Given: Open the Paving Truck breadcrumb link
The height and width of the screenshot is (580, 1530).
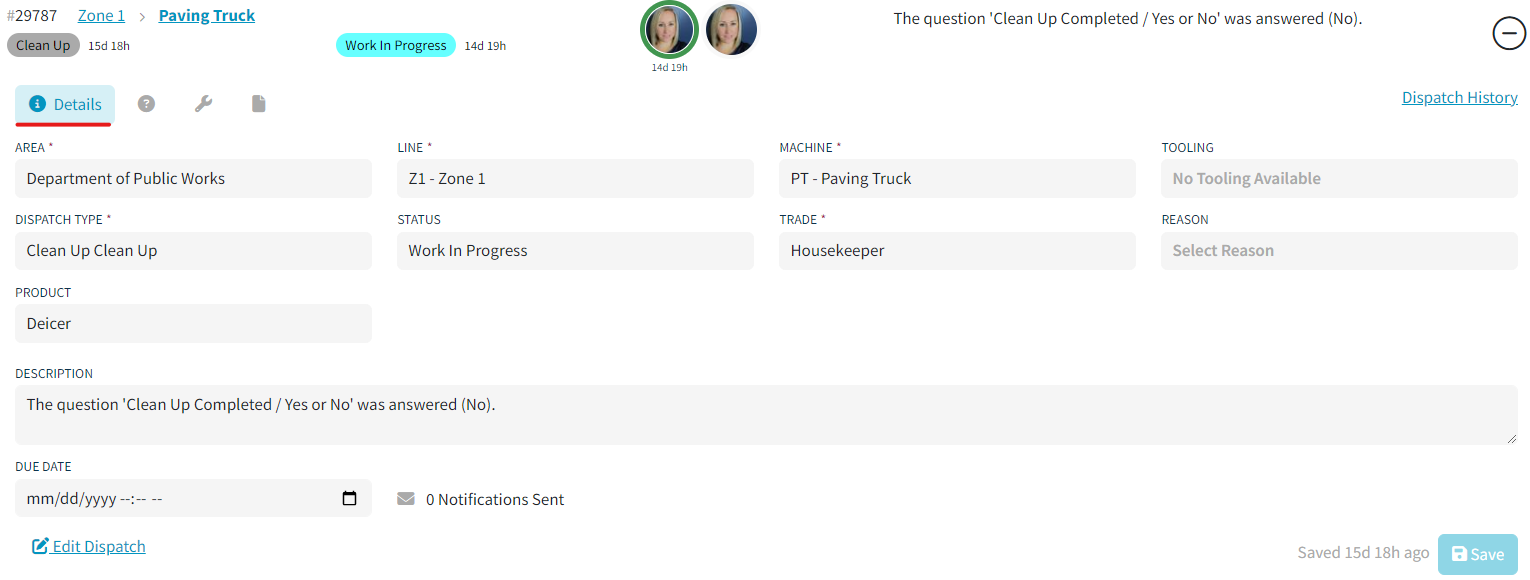Looking at the screenshot, I should point(207,16).
